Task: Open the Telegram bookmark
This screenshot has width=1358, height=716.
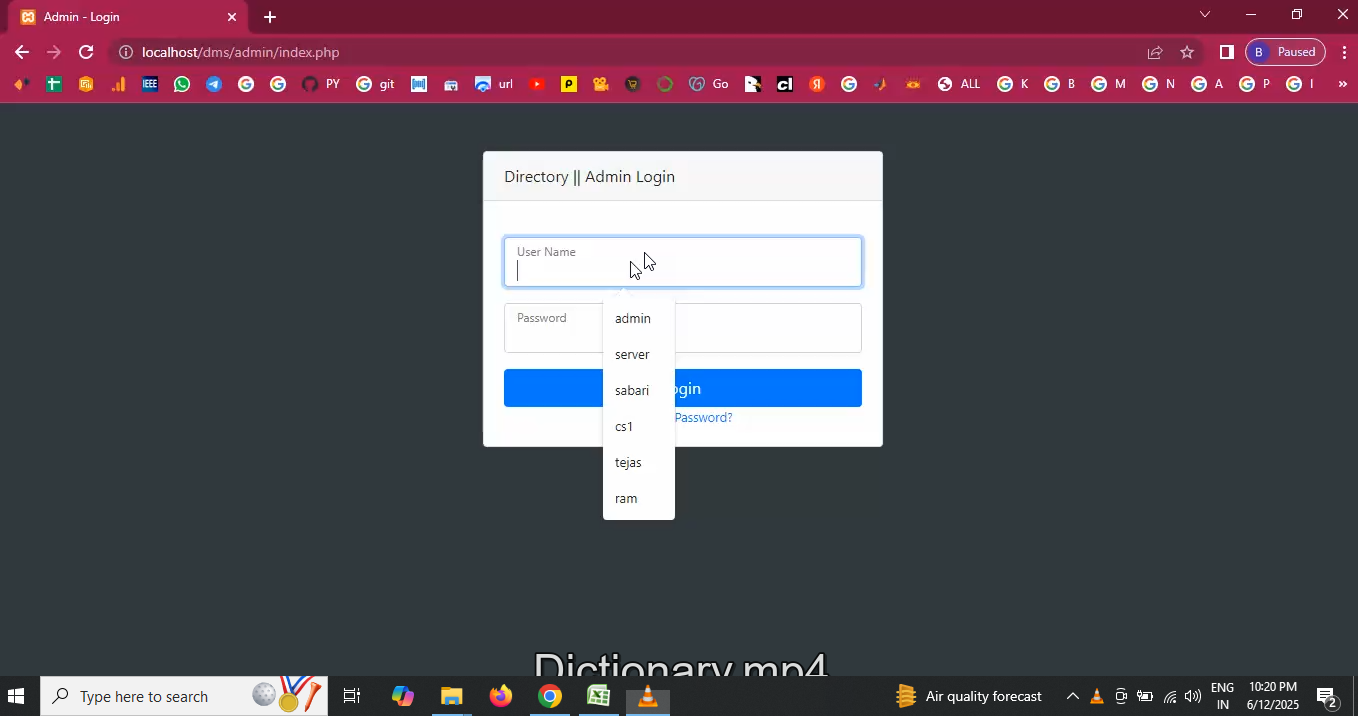Action: (x=214, y=85)
